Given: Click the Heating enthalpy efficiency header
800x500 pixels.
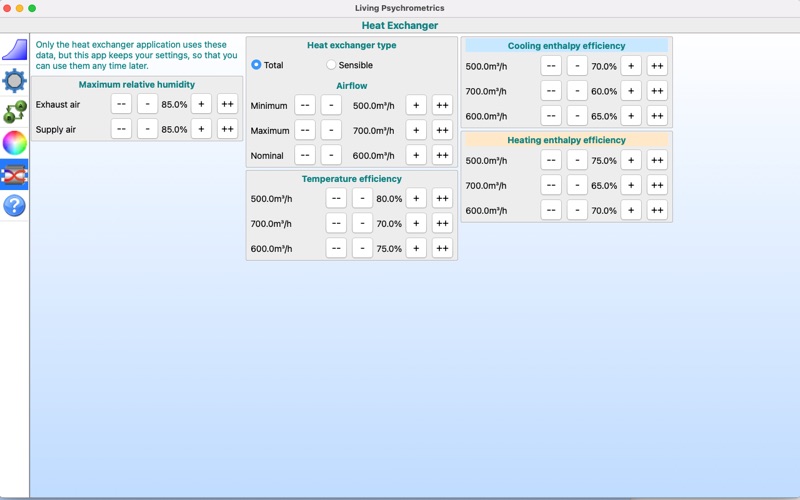Looking at the screenshot, I should [566, 140].
